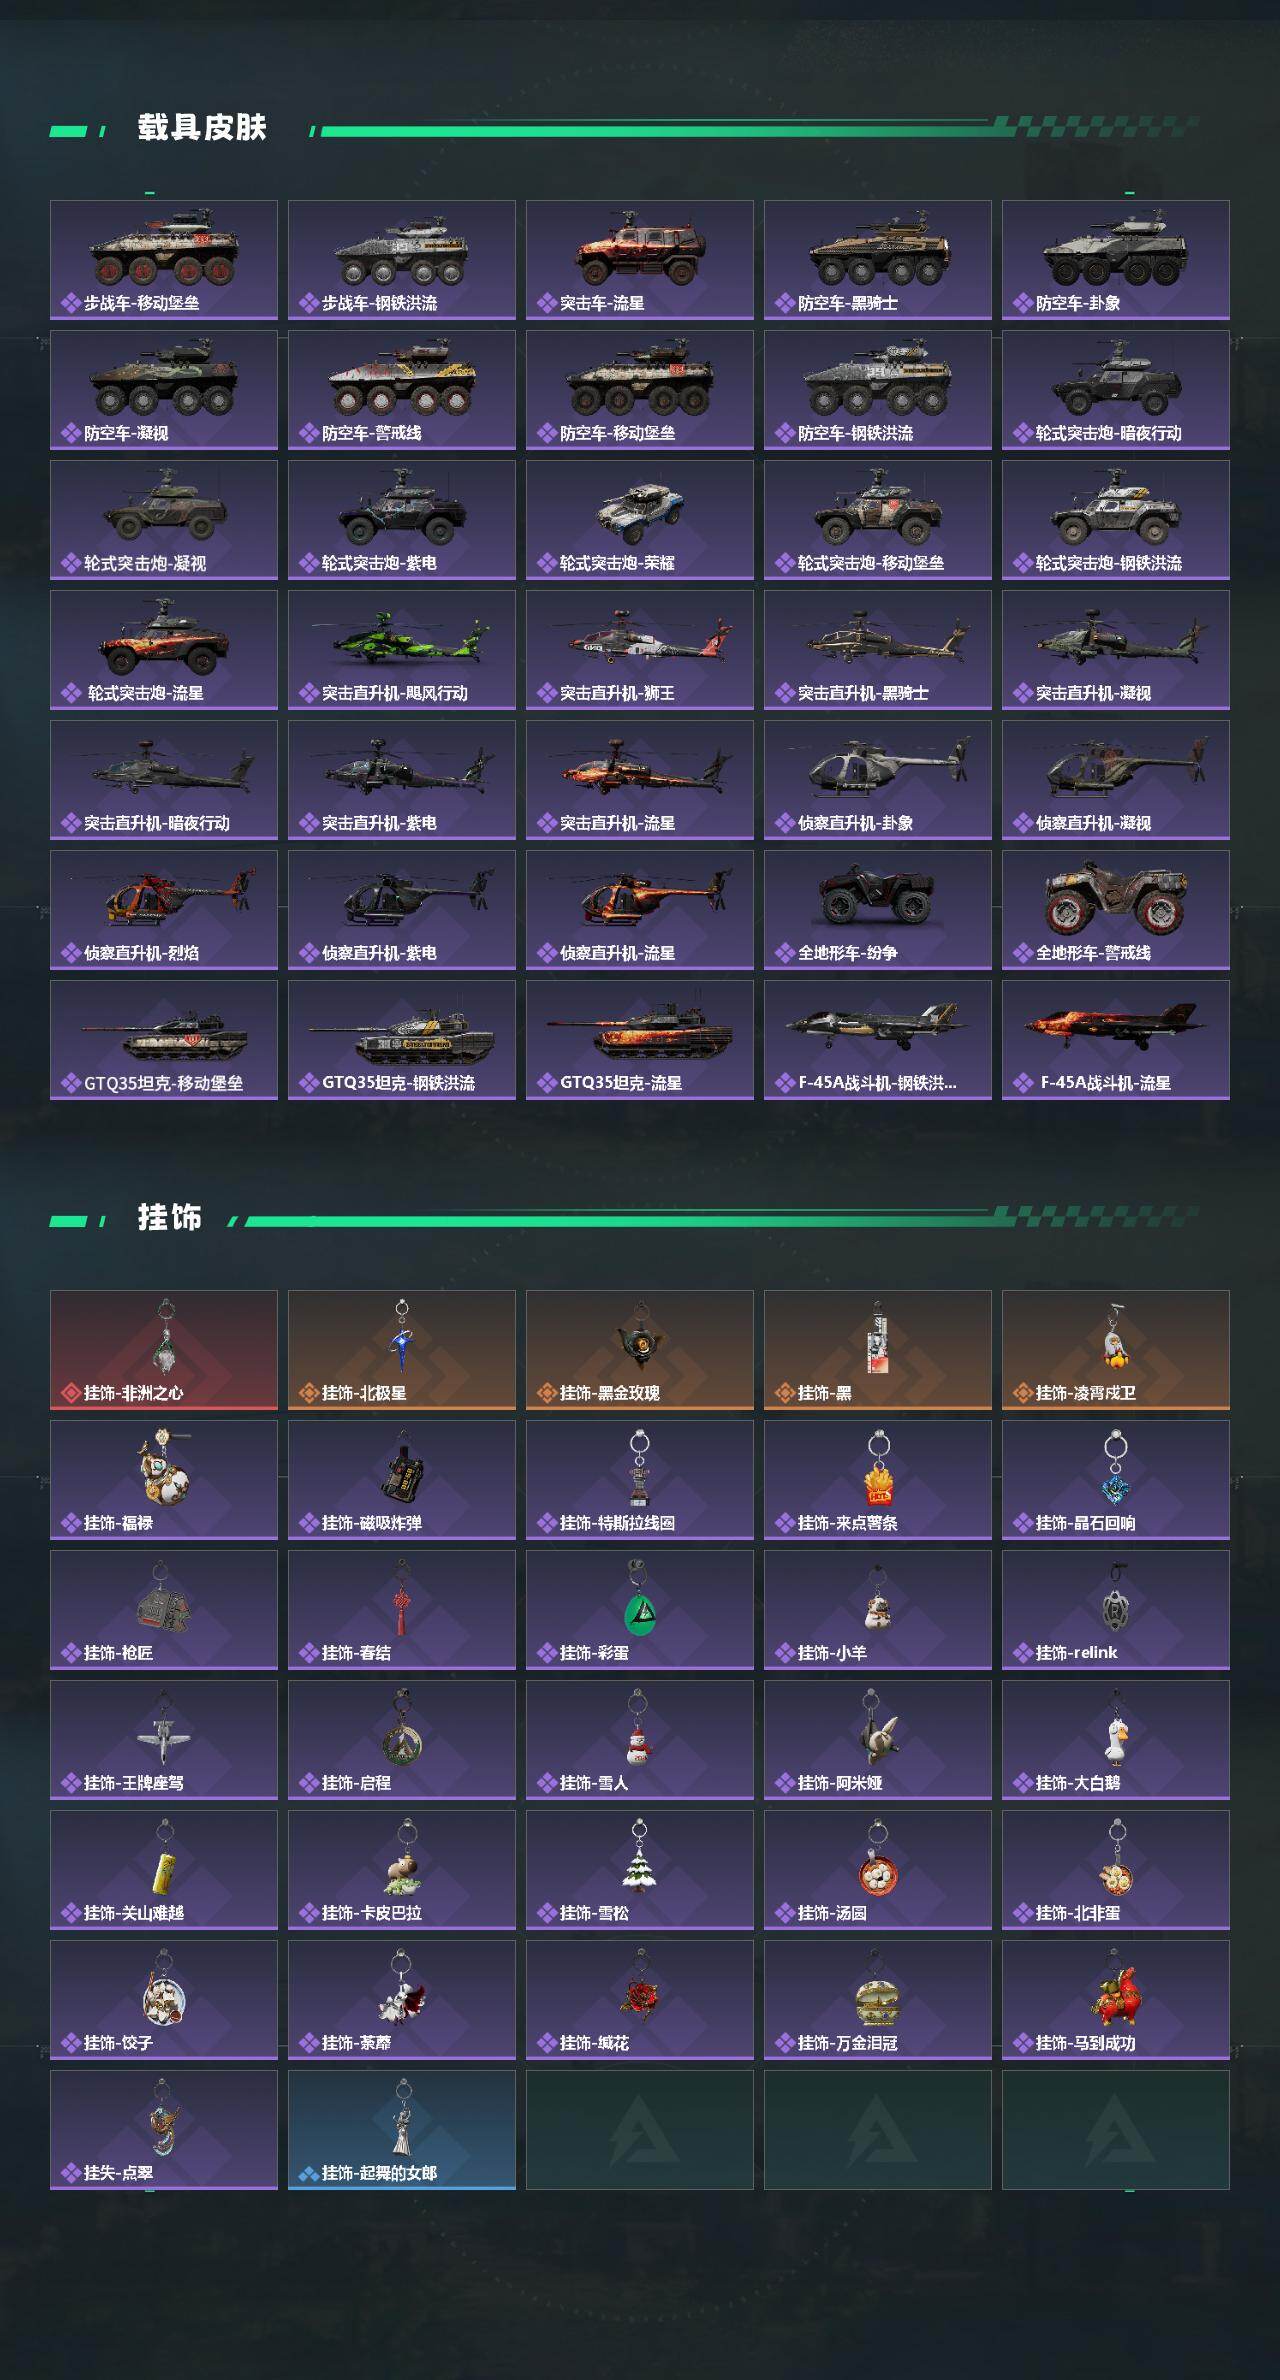This screenshot has width=1280, height=2380.
Task: Open the 挂饰-彩蛋 green egg charm
Action: click(x=640, y=1610)
